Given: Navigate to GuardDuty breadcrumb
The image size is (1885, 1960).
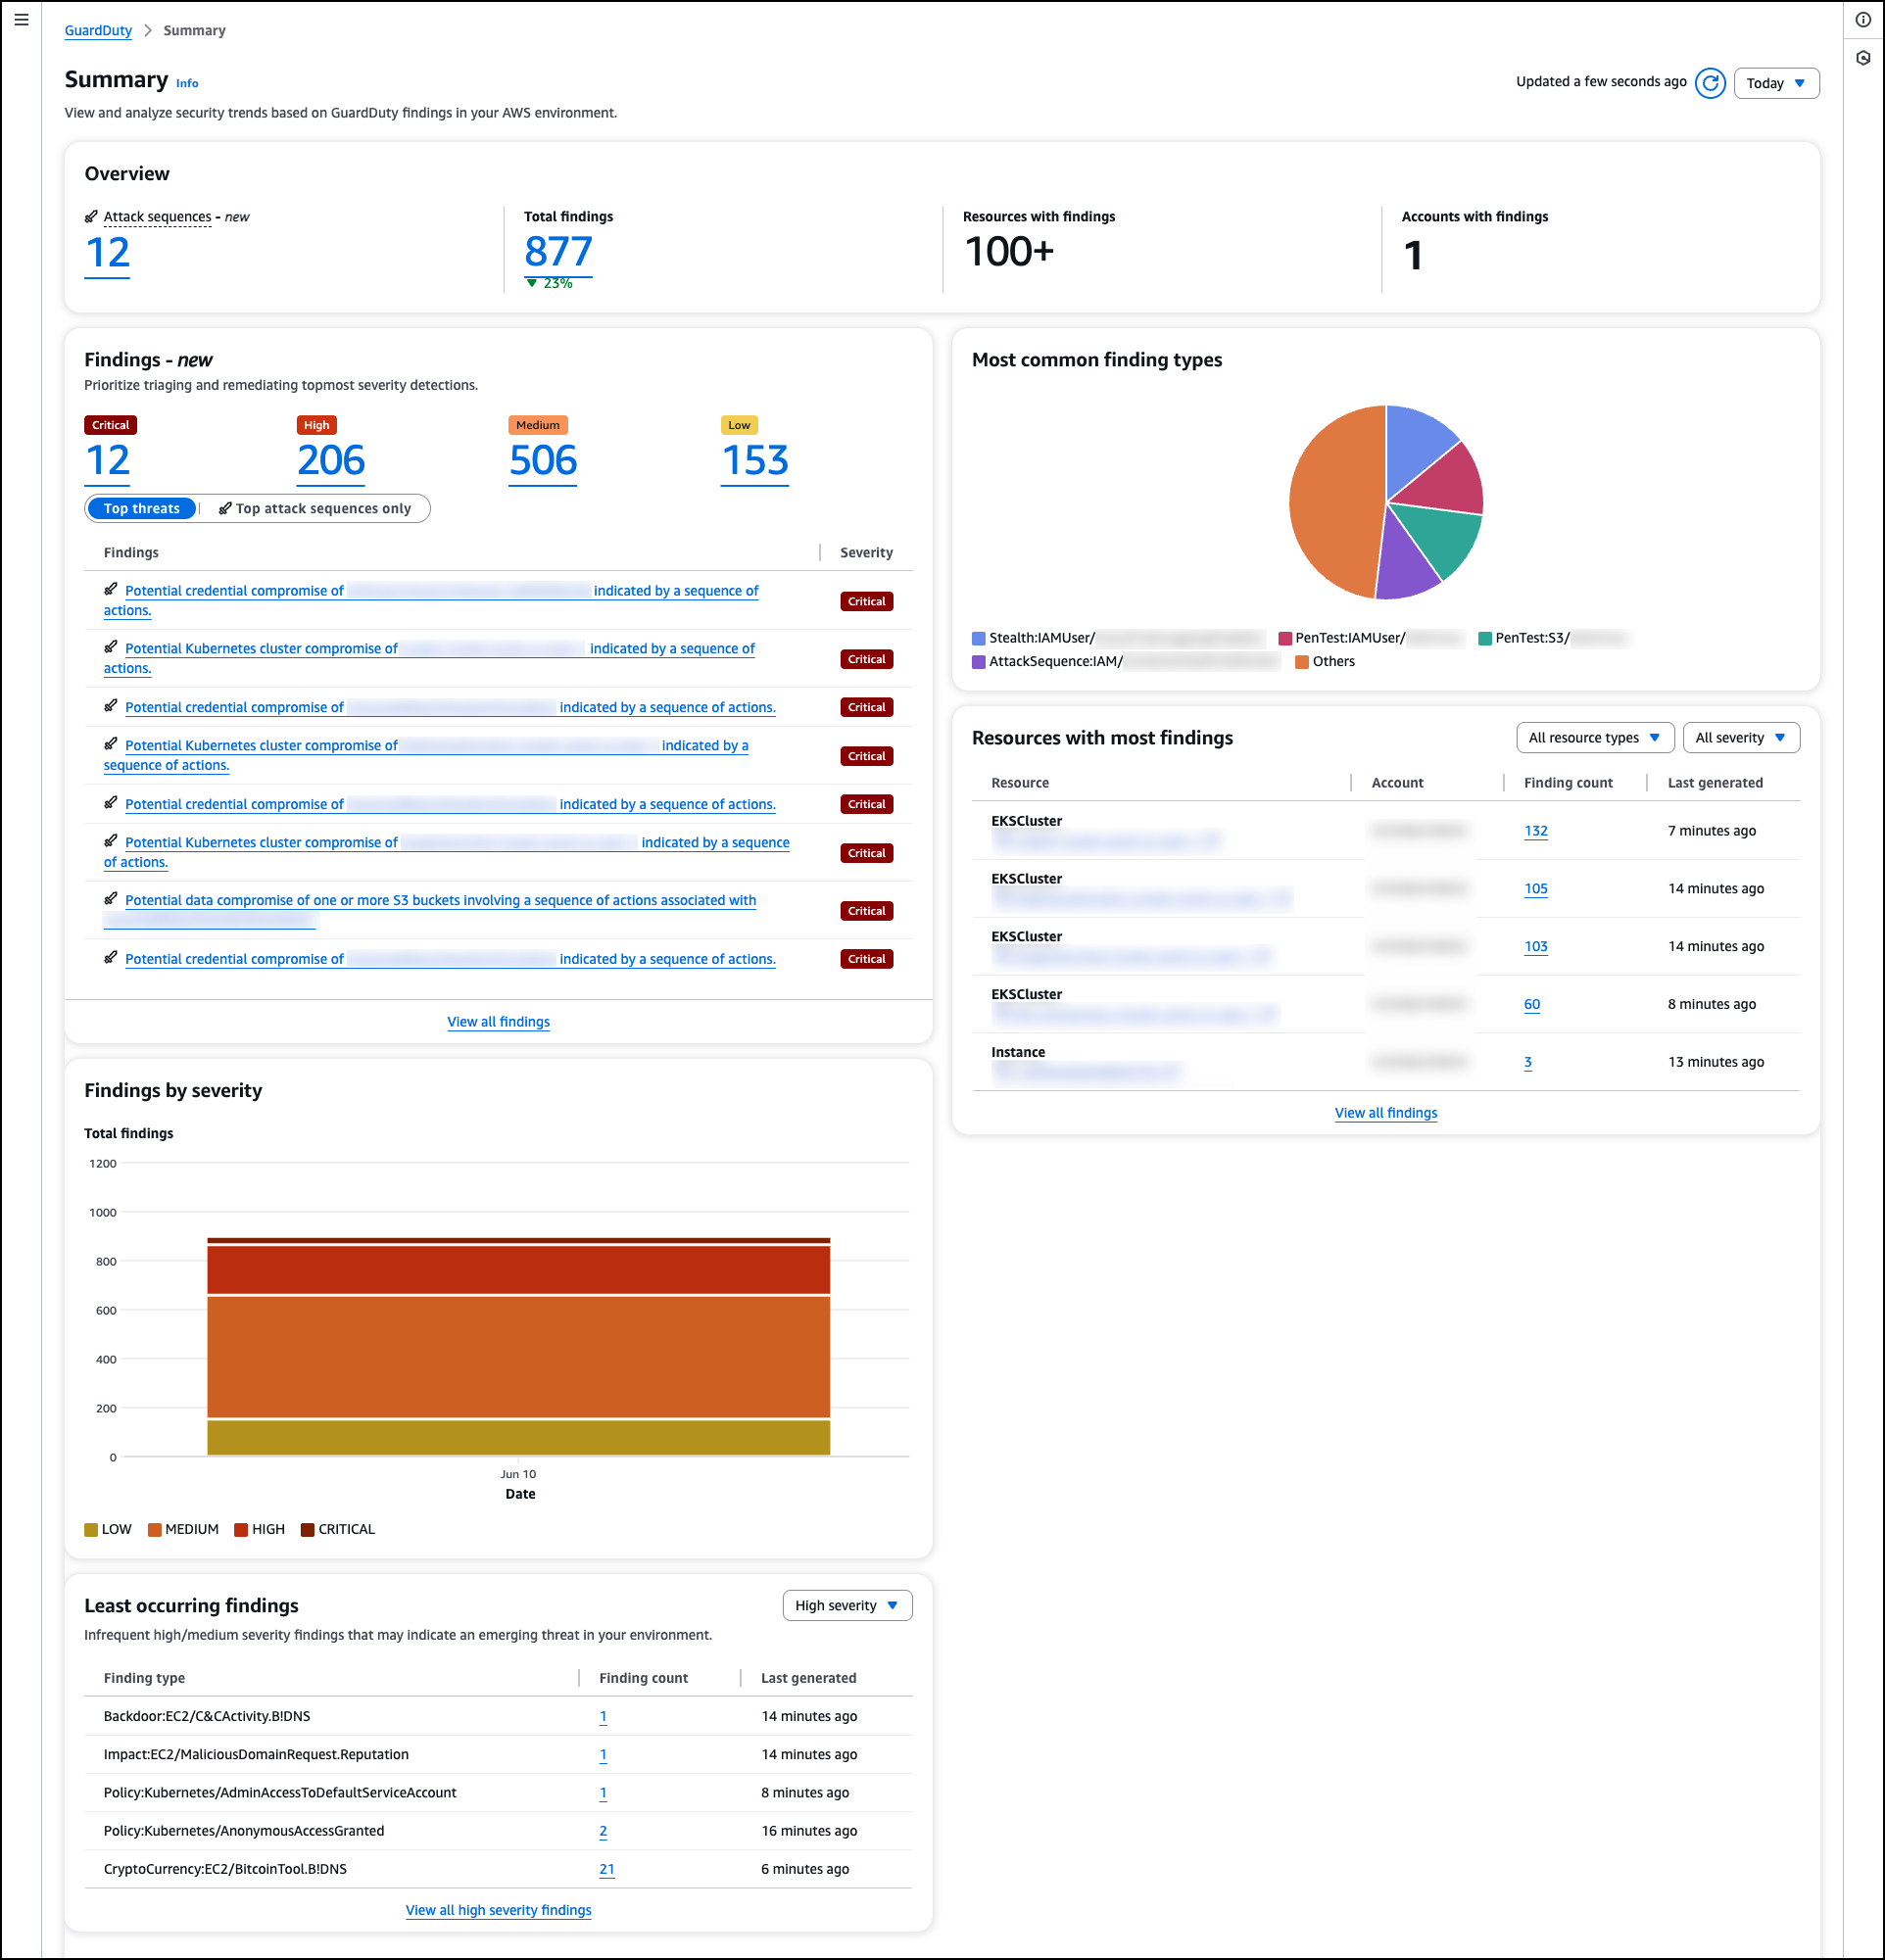Looking at the screenshot, I should pos(98,30).
